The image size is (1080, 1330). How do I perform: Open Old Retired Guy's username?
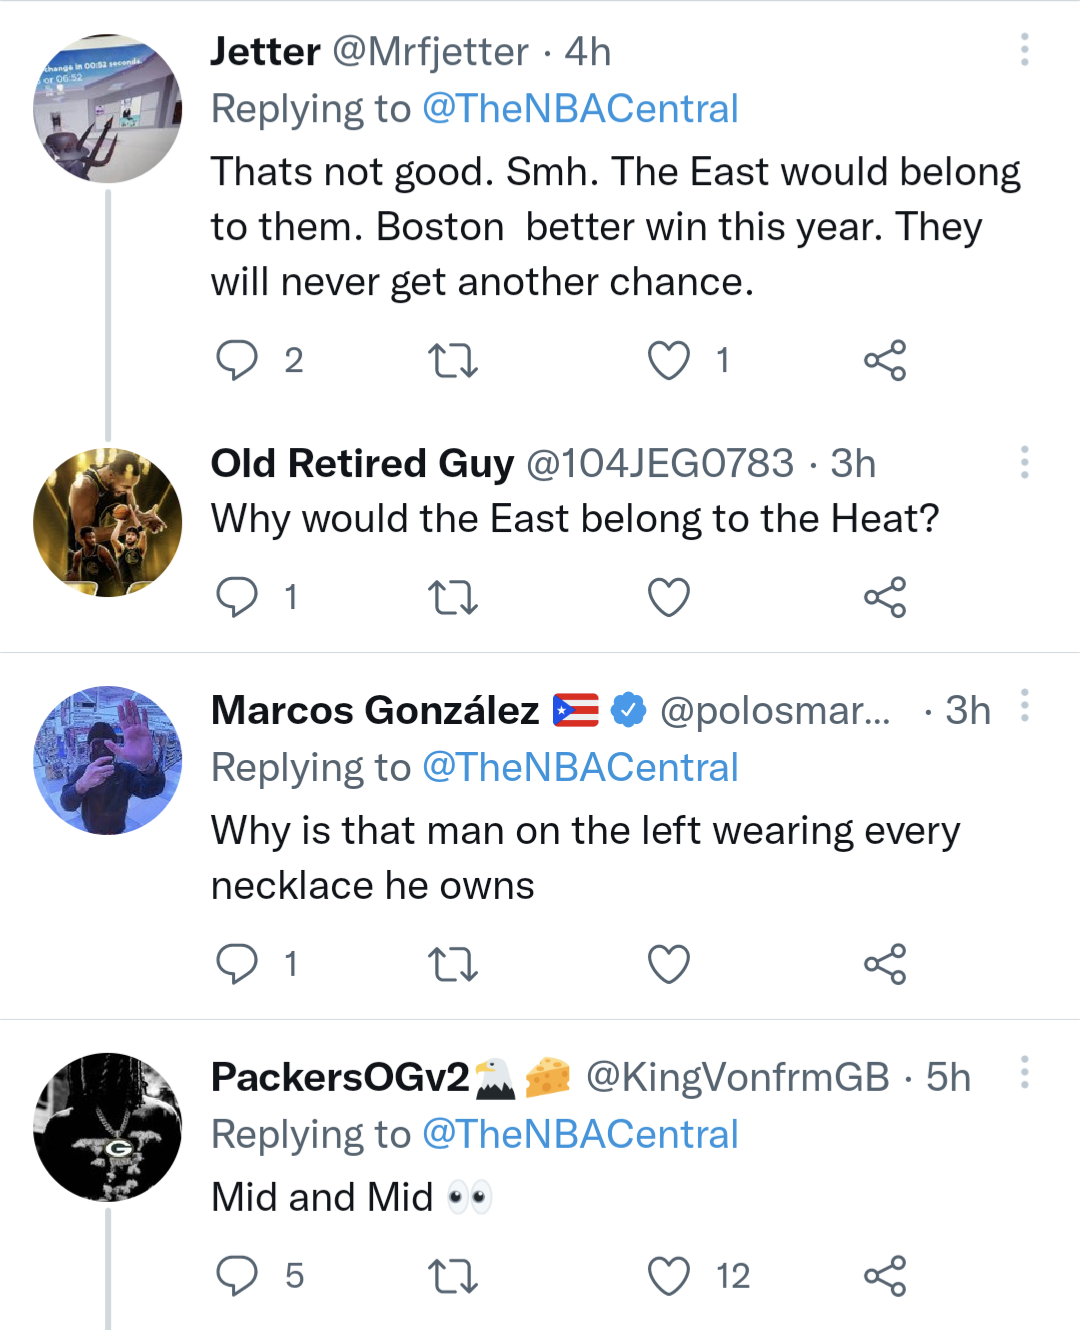tap(362, 464)
